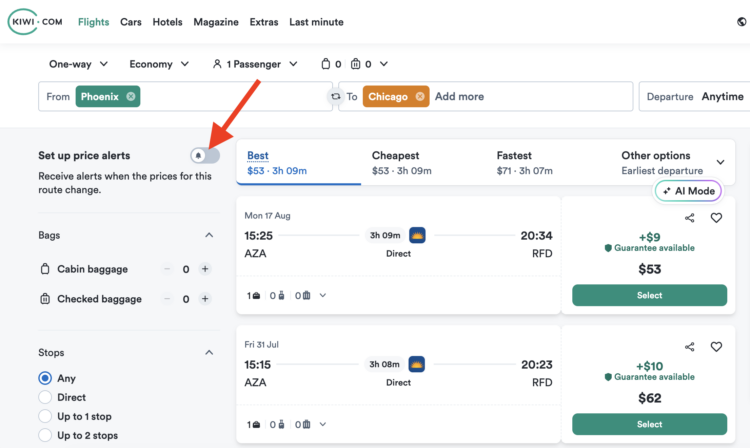The height and width of the screenshot is (448, 750).
Task: Open the Last minute navigation item
Action: (x=316, y=22)
